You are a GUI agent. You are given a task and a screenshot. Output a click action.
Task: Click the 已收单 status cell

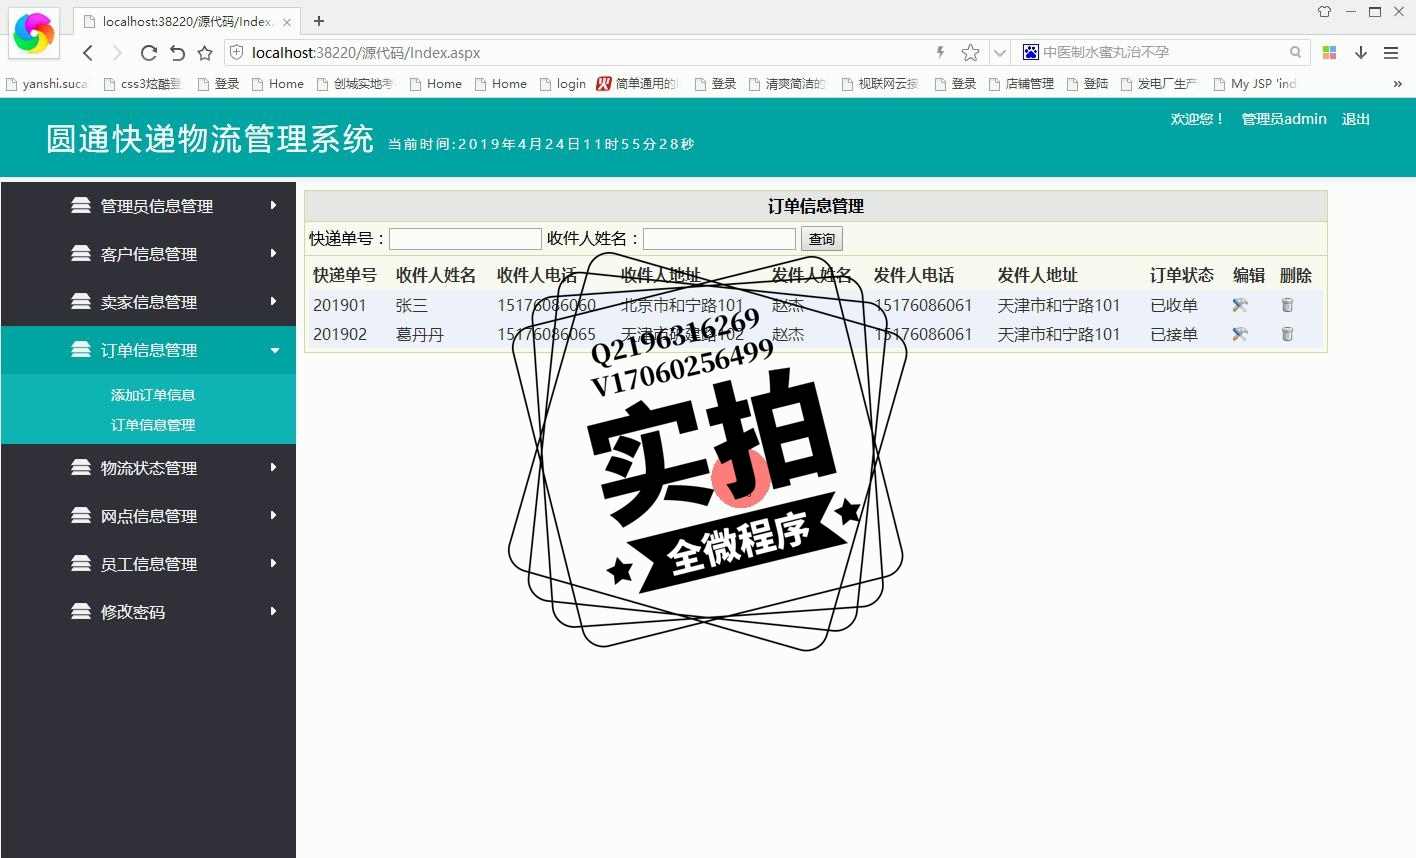point(1174,305)
